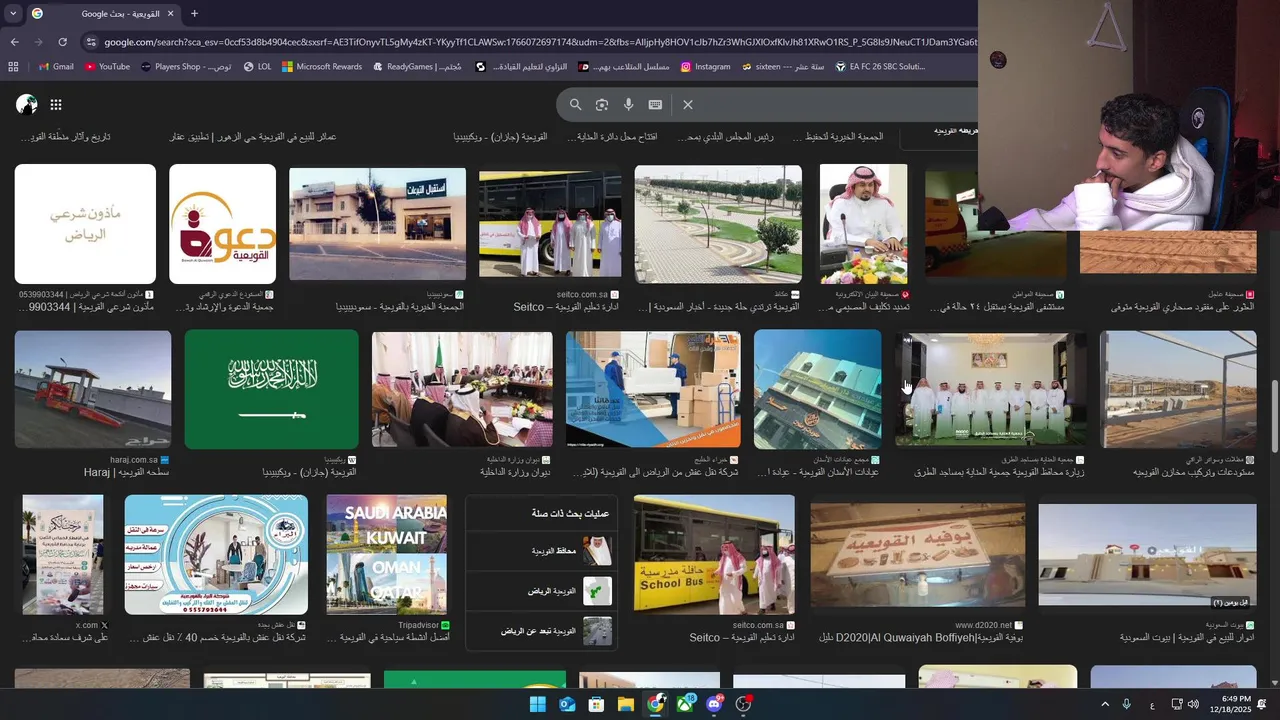Image resolution: width=1280 pixels, height=720 pixels.
Task: Open the notifications bell icon
Action: coord(1263,705)
